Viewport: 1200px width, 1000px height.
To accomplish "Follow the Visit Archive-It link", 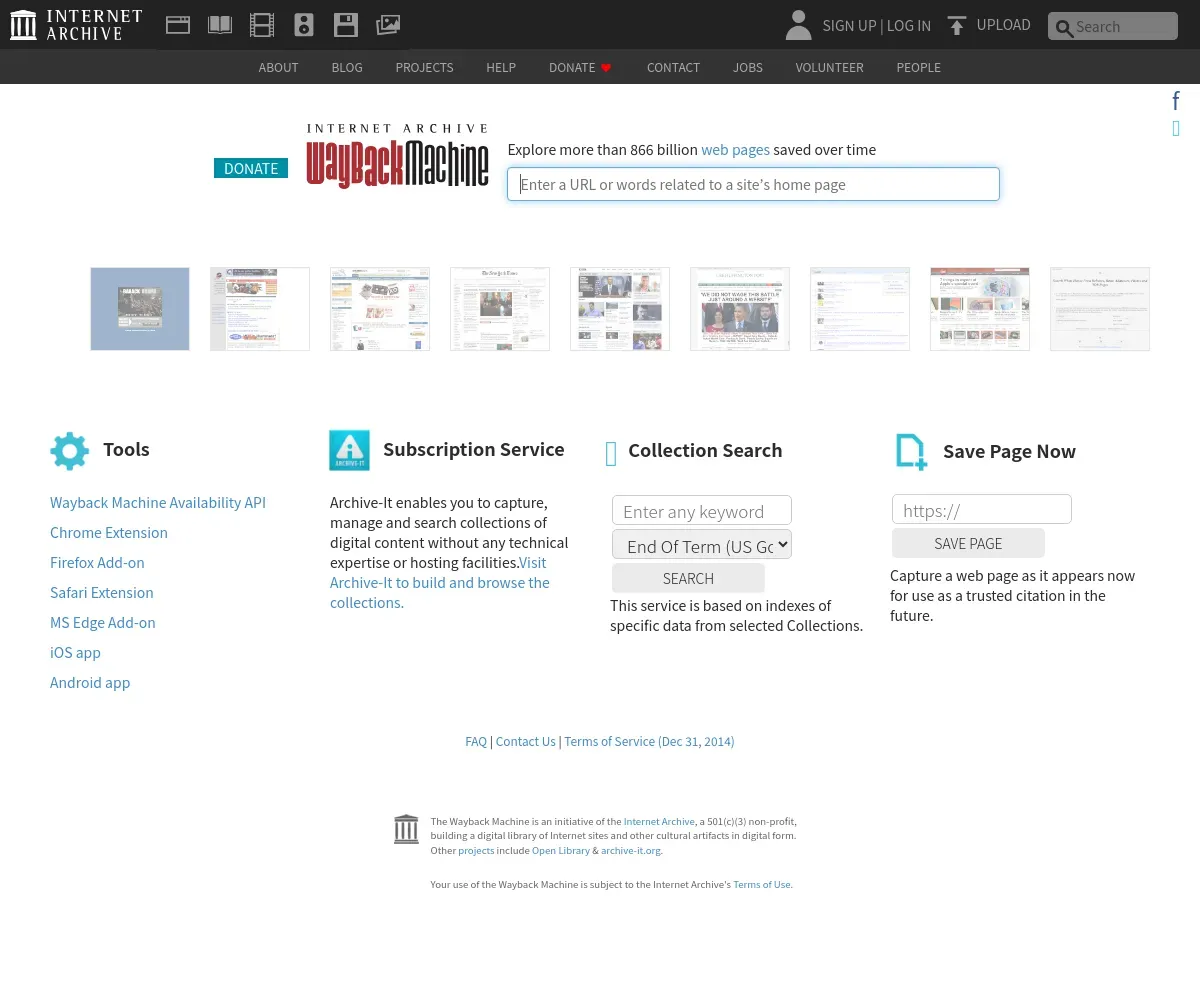I will (440, 583).
